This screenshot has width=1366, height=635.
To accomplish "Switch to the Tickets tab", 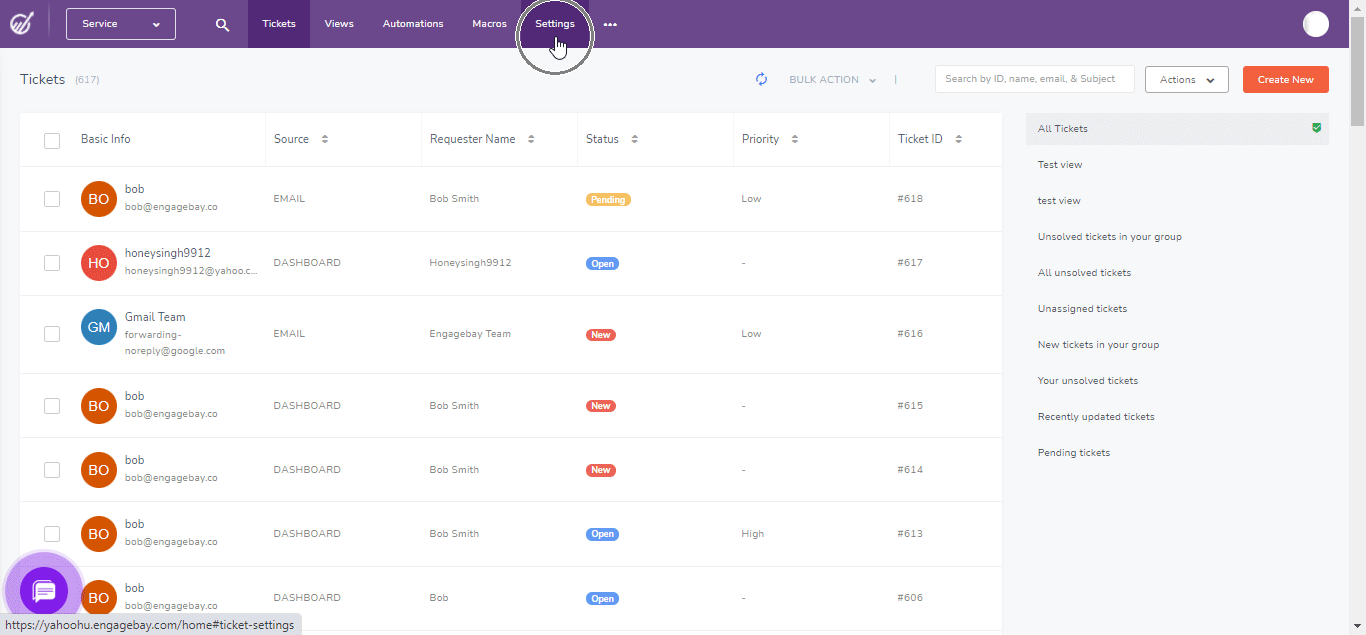I will click(279, 24).
